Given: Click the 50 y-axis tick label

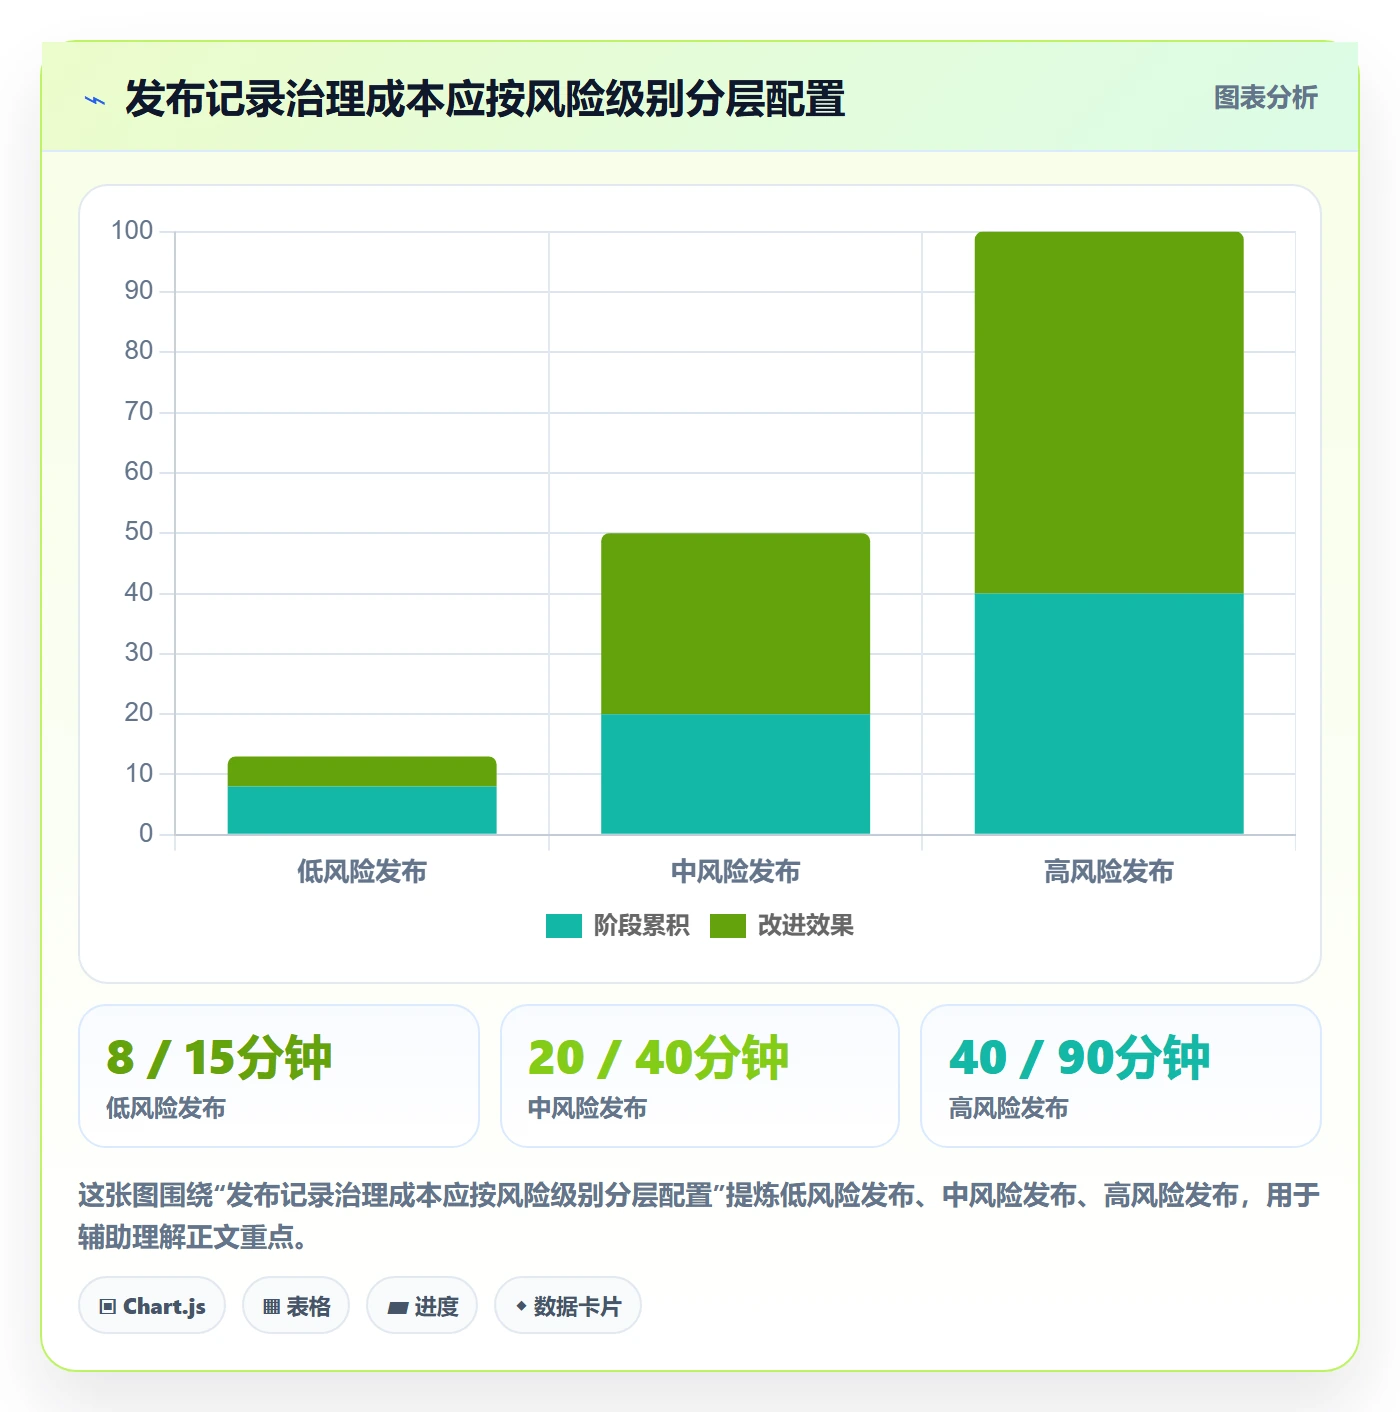Looking at the screenshot, I should (x=139, y=532).
